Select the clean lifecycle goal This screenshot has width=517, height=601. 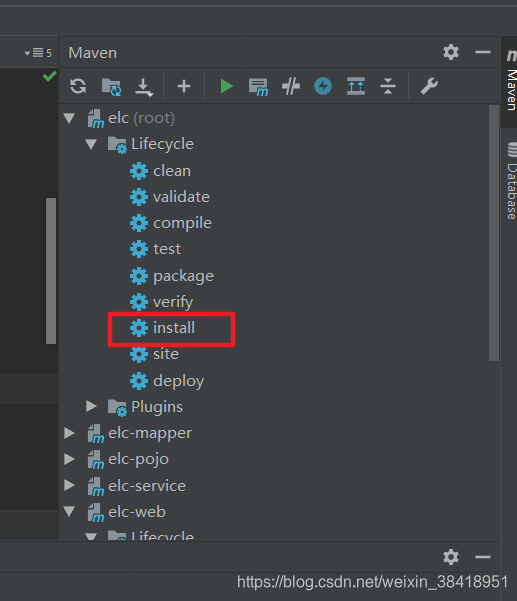click(x=172, y=171)
